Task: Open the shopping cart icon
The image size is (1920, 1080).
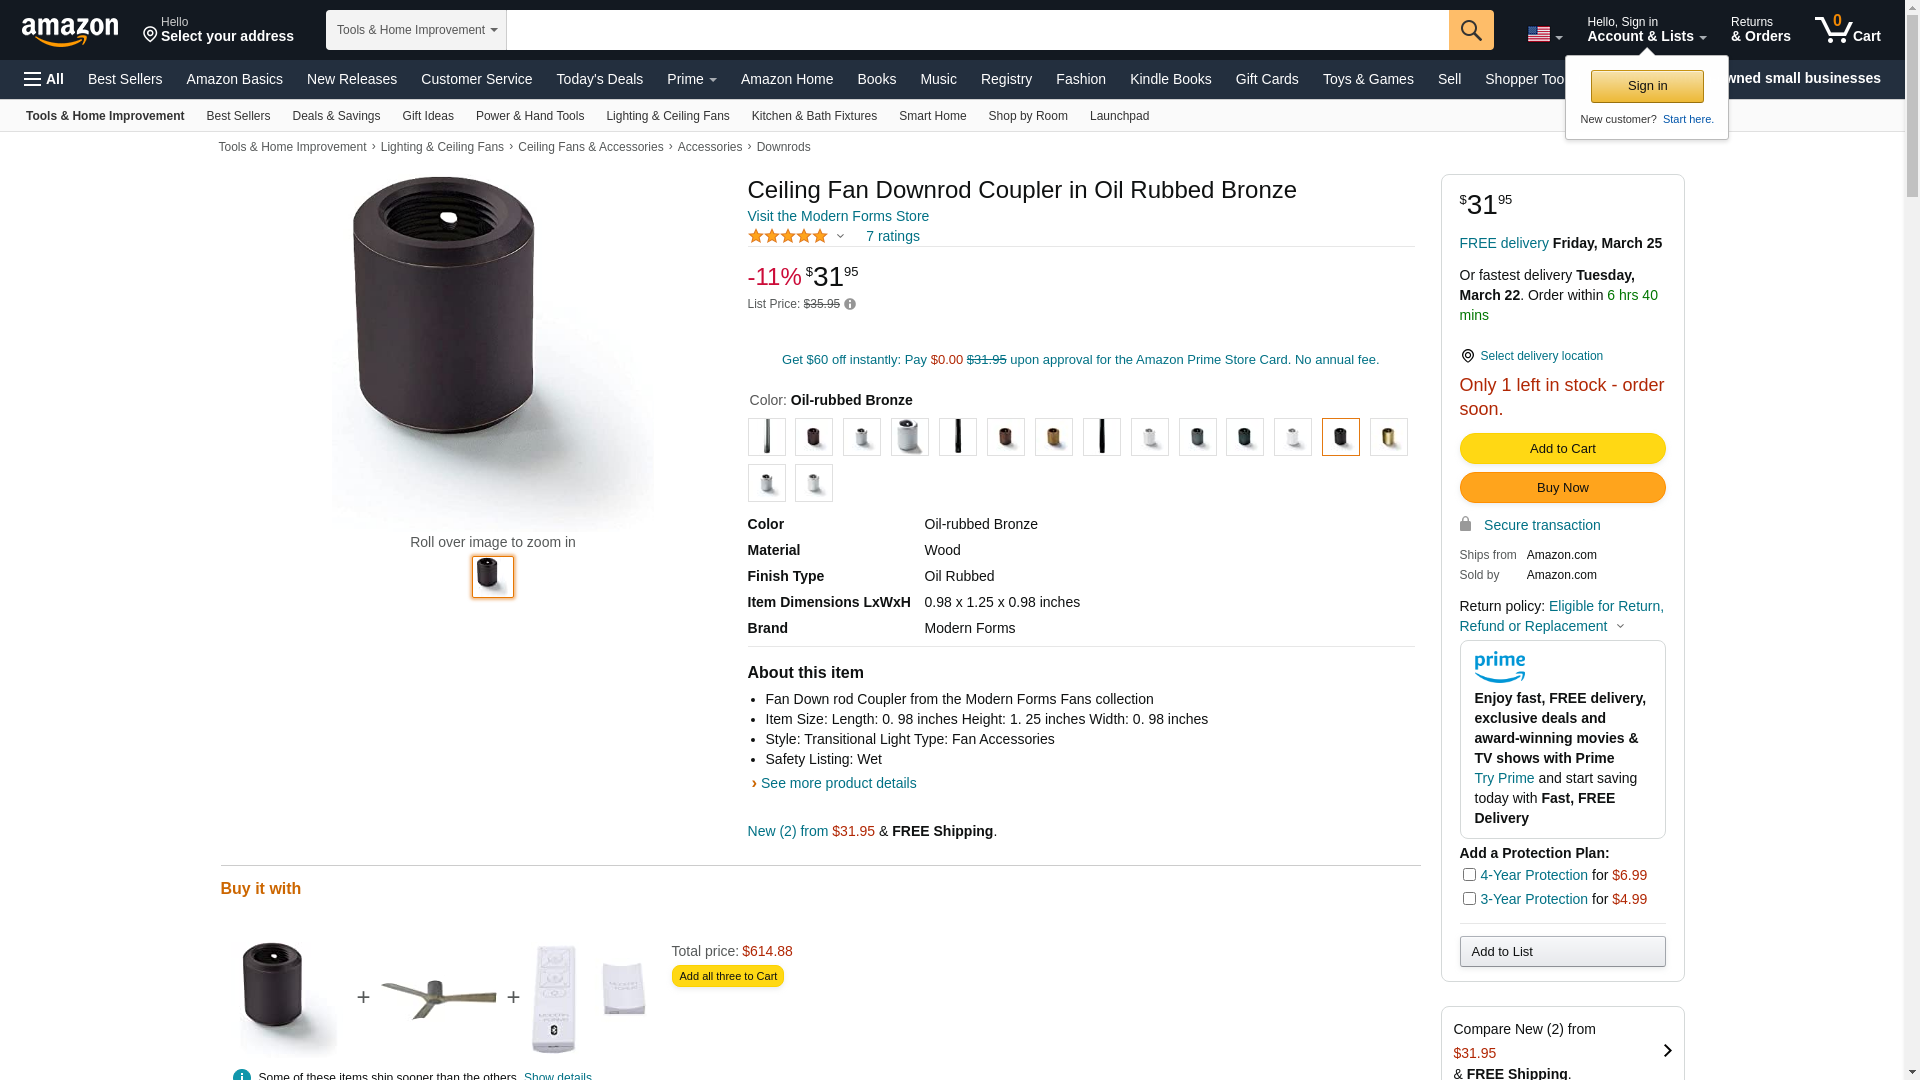Action: pos(1847,30)
